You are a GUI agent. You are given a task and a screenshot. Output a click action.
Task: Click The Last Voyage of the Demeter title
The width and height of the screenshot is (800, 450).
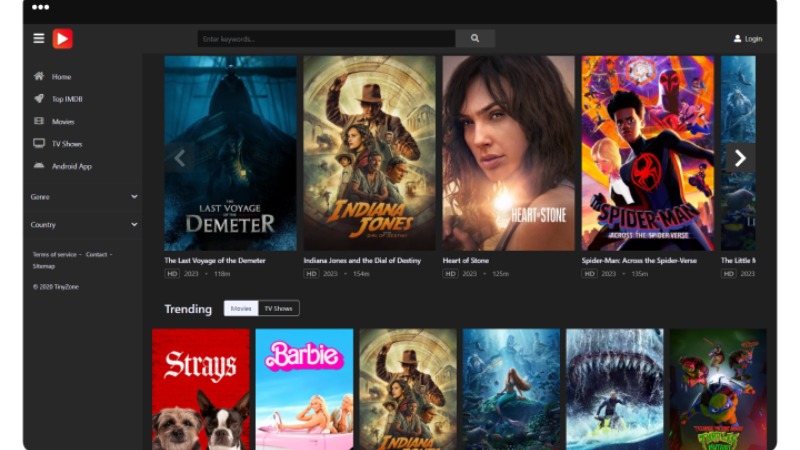point(215,260)
